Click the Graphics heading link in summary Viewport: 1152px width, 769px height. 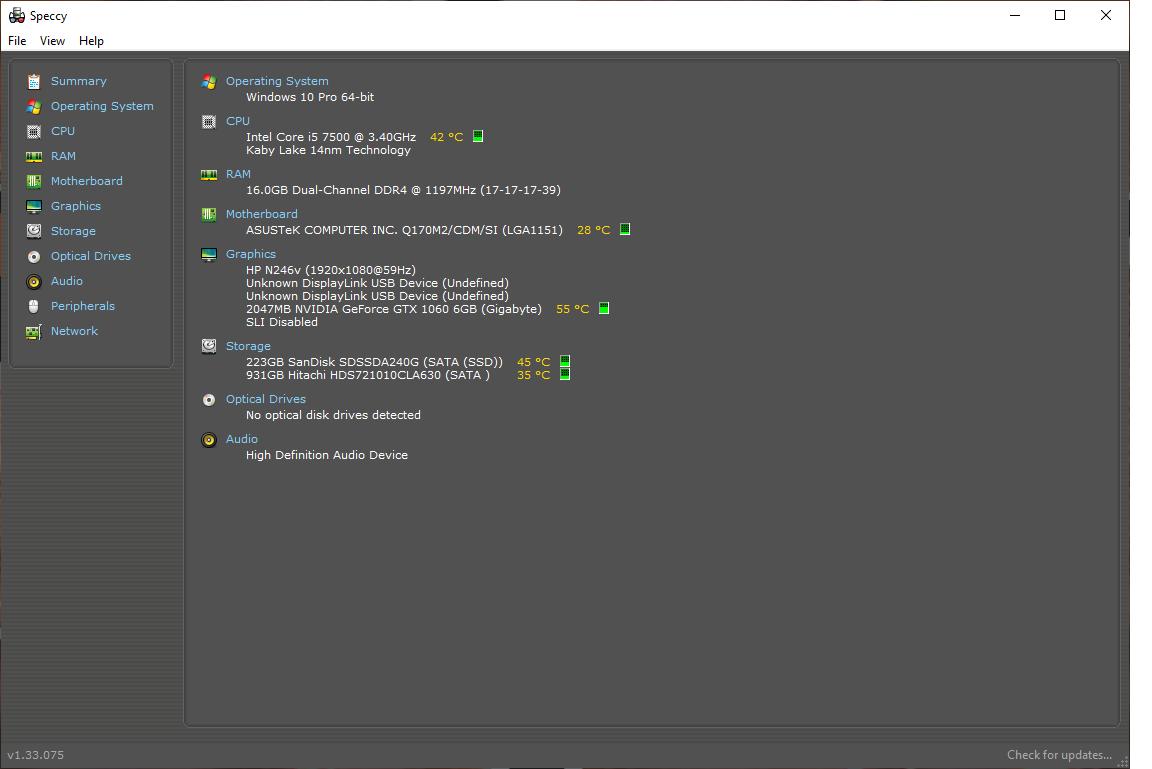pyautogui.click(x=251, y=254)
